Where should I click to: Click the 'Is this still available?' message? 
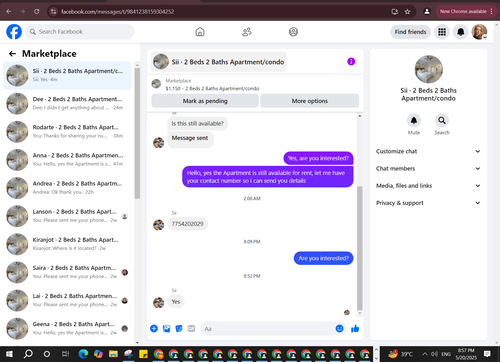tap(197, 123)
